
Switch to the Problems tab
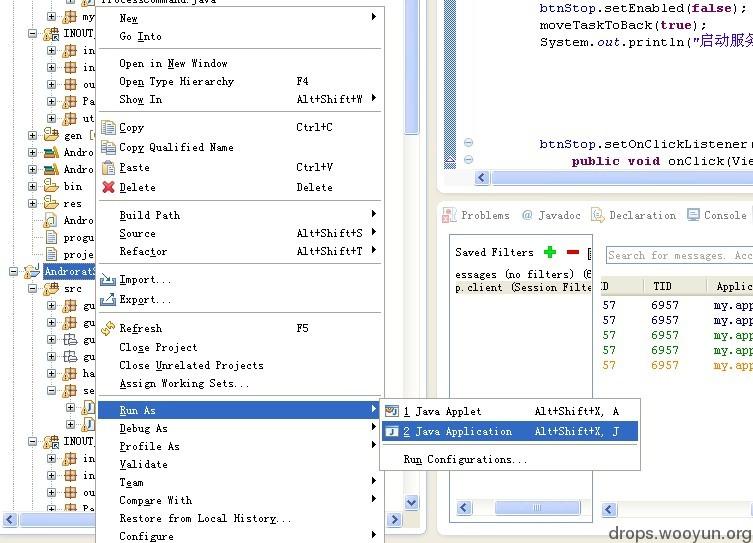(476, 215)
